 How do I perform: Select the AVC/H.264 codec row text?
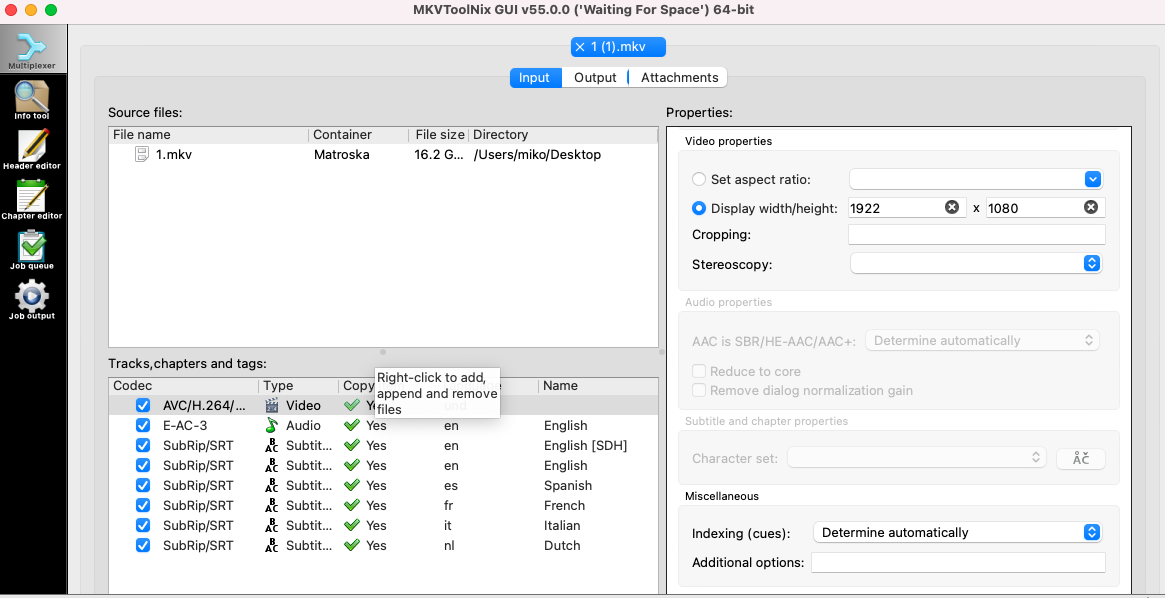(x=204, y=406)
